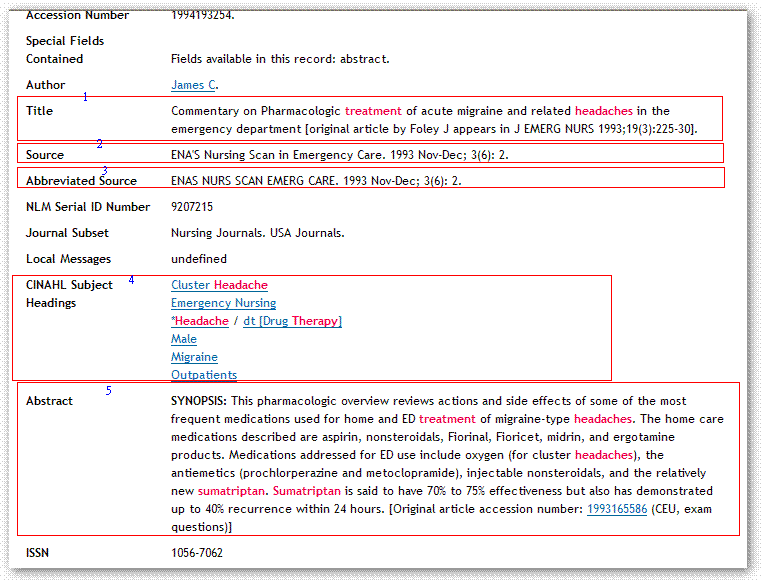Click highlighted word 'treatment' in the Title
Viewport: 761px width, 582px height.
[373, 111]
